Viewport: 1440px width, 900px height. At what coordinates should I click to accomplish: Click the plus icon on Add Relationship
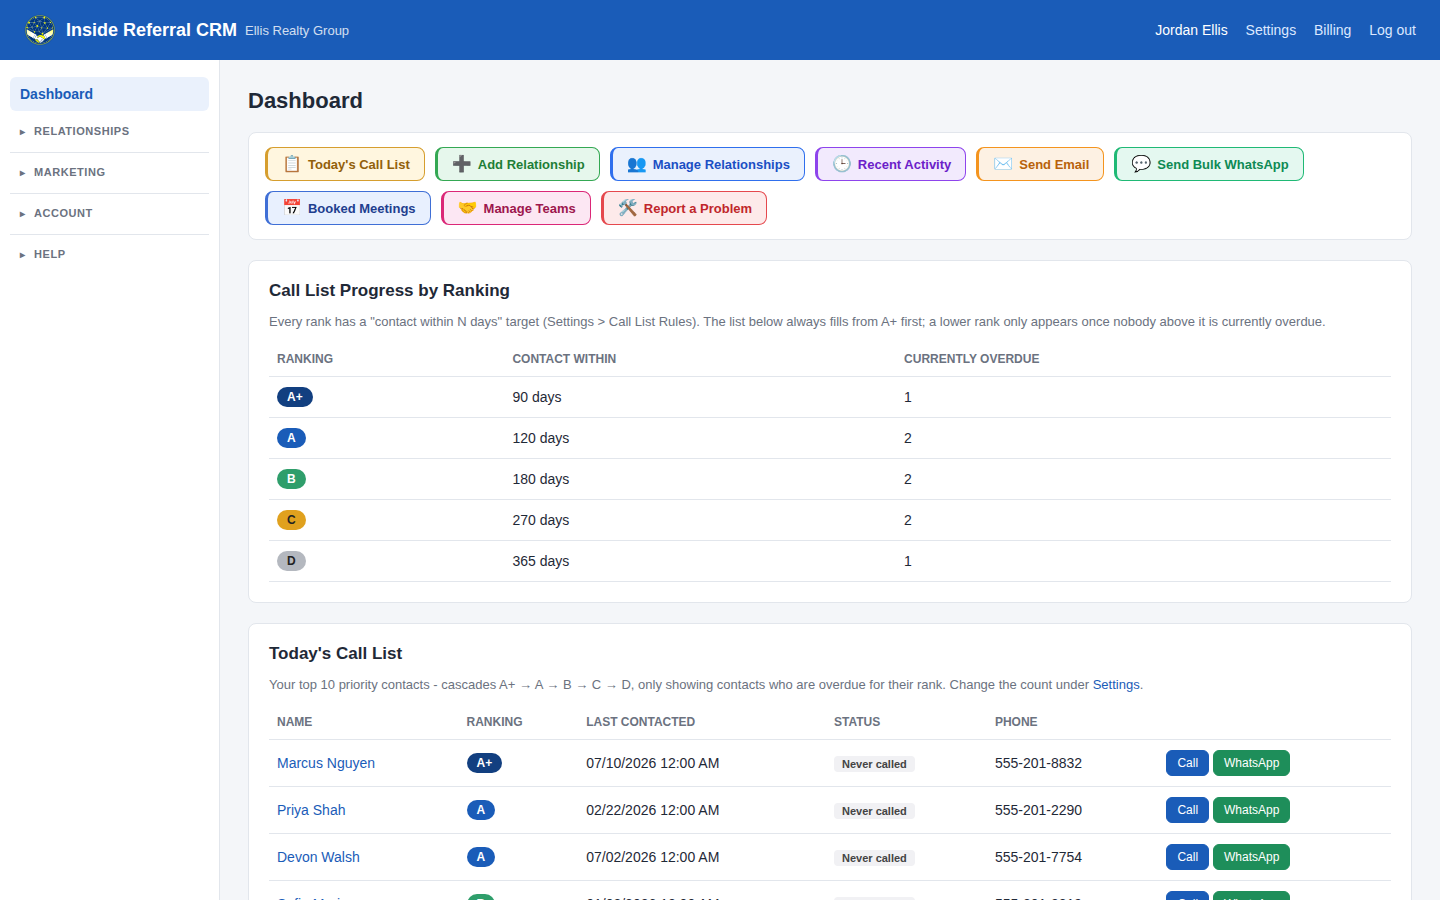[x=462, y=164]
